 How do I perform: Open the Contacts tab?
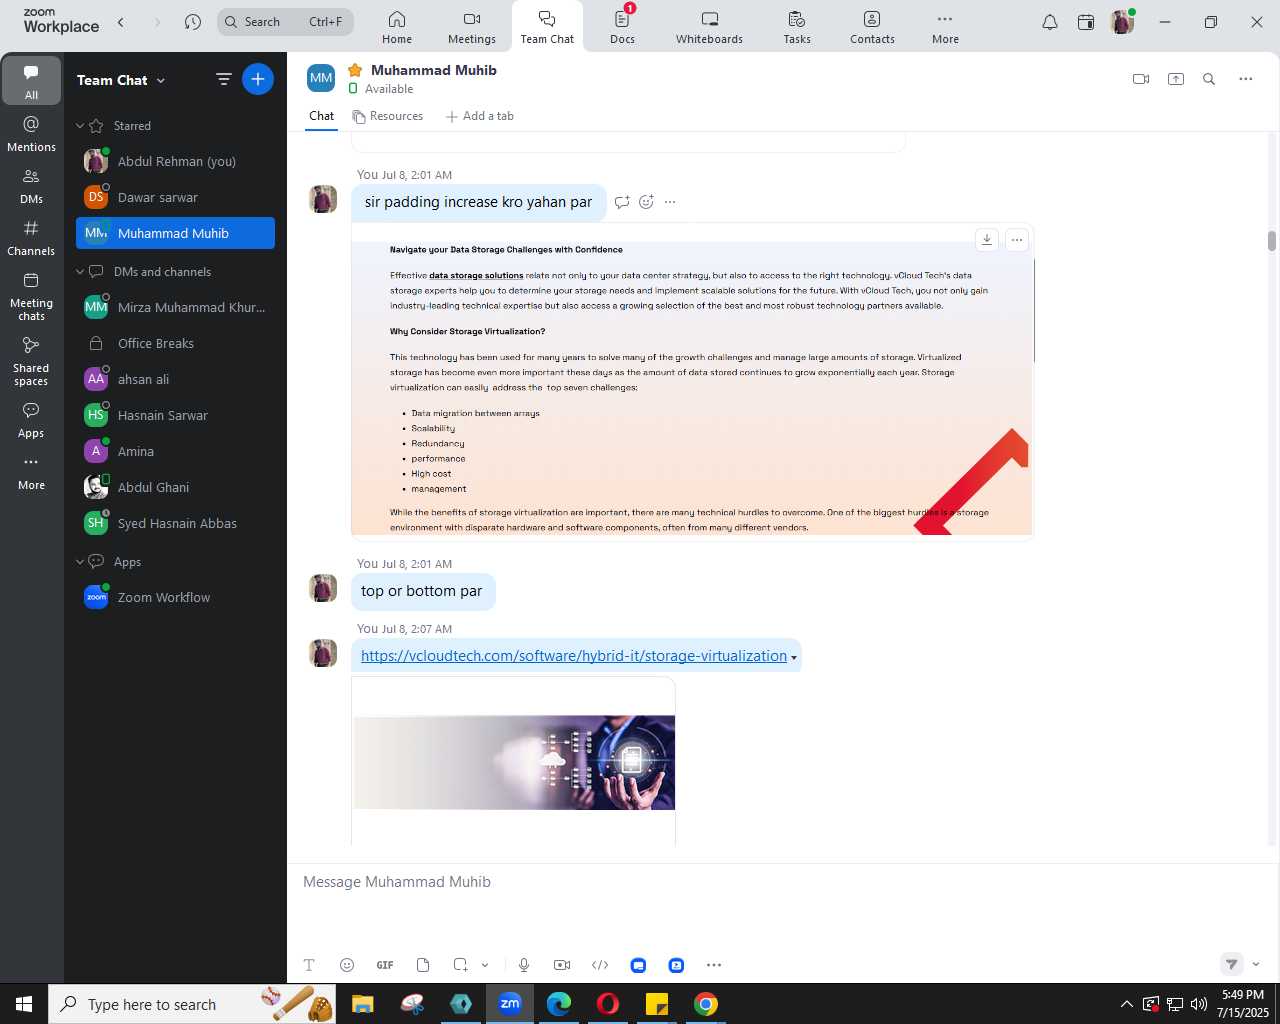872,27
